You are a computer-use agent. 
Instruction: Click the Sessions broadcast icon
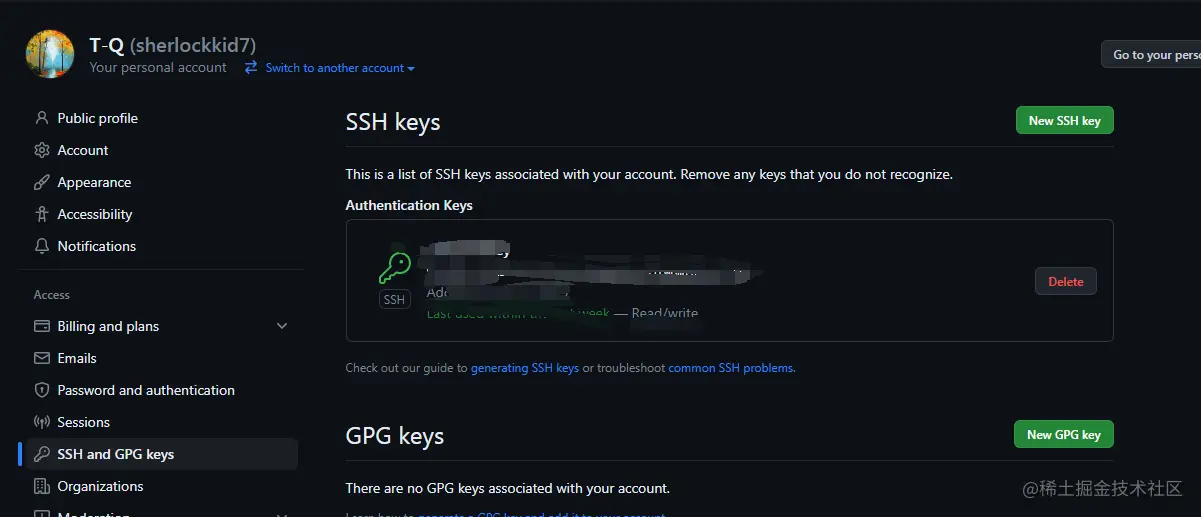coord(41,422)
